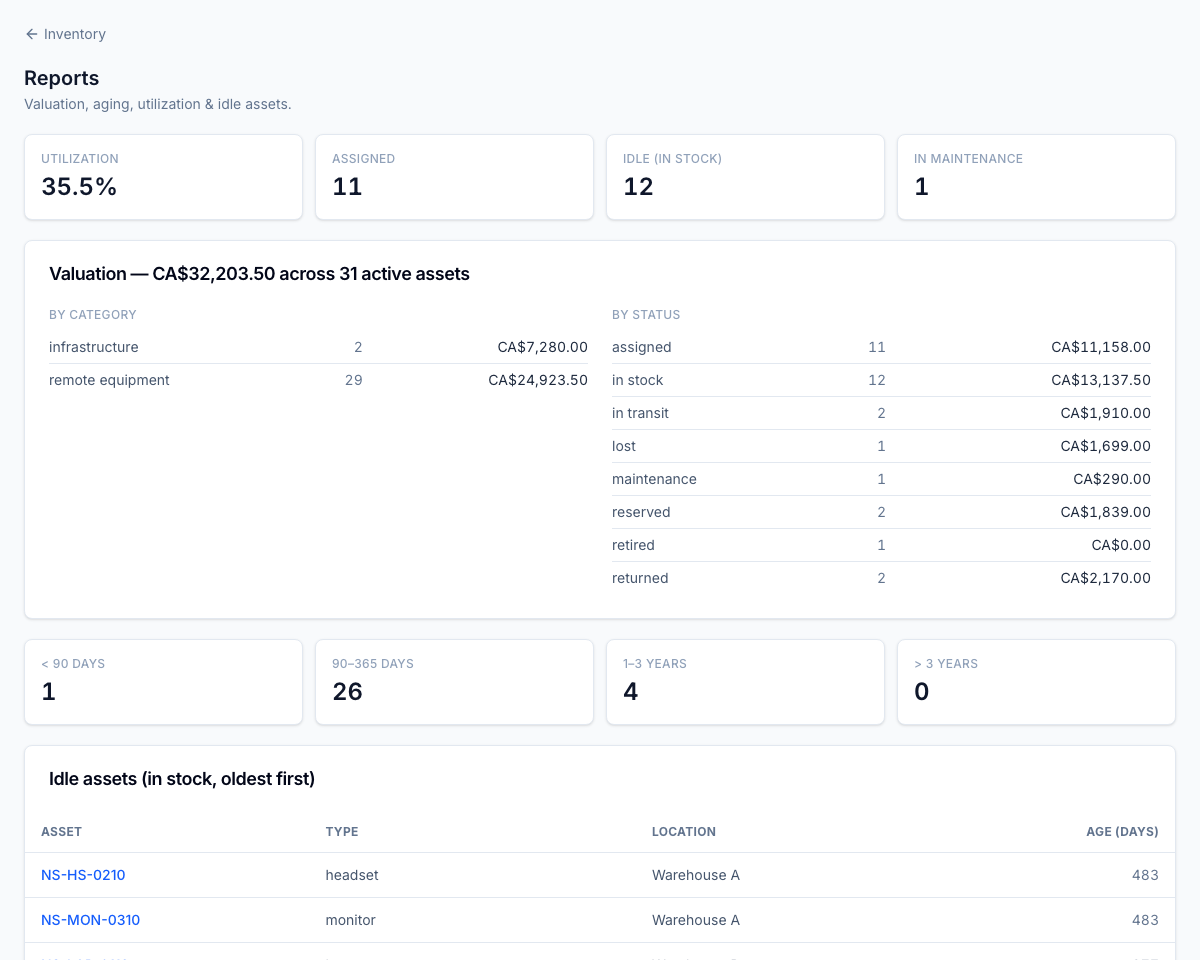Screen dimensions: 1200x960
Task: Click the CA$24,923.50 remote equipment value
Action: pos(538,380)
